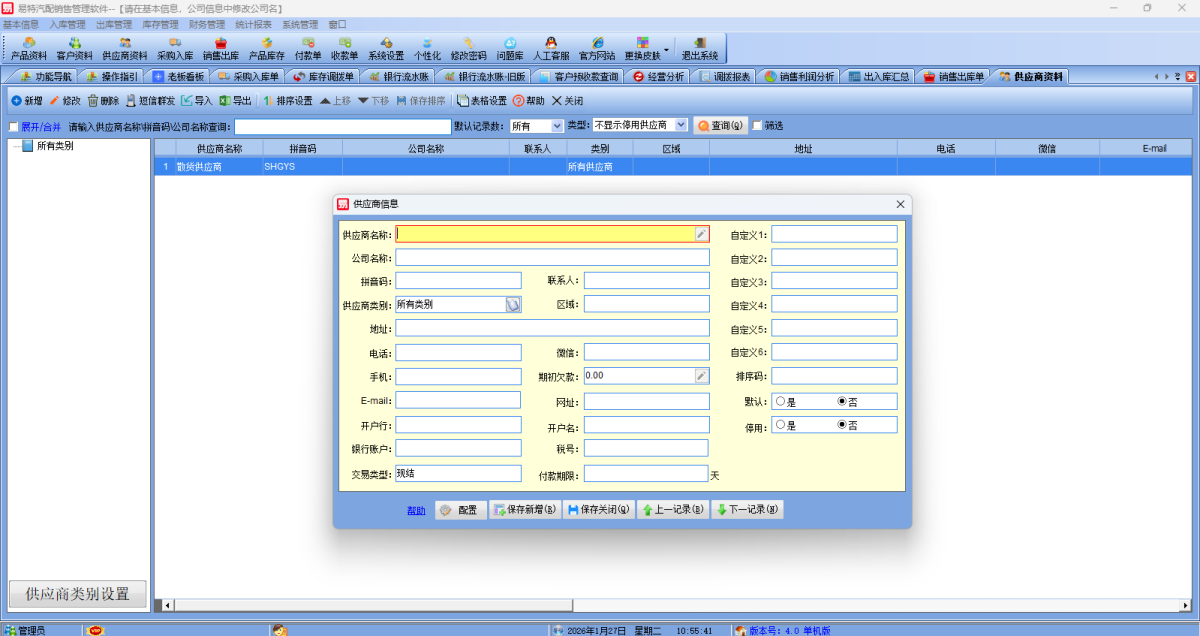The image size is (1200, 636).
Task: Toggle the 展开/合并 checkbox
Action: (14, 127)
